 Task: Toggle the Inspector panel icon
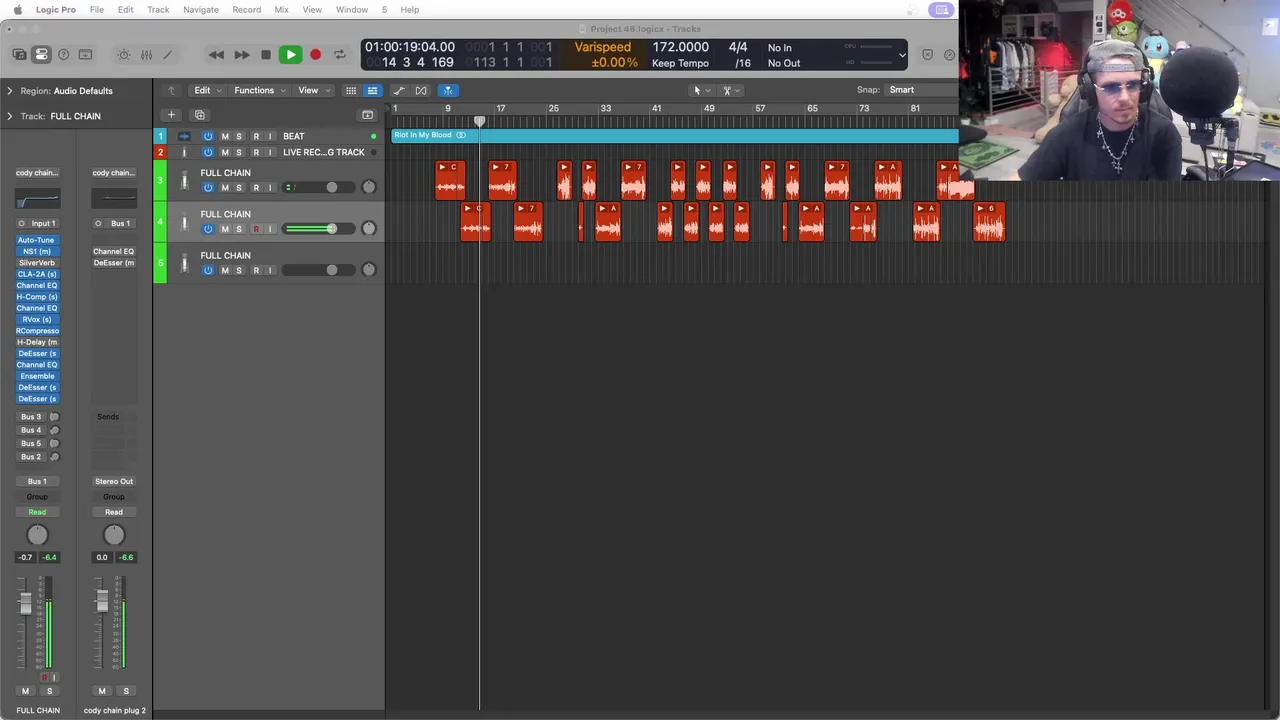[x=41, y=55]
